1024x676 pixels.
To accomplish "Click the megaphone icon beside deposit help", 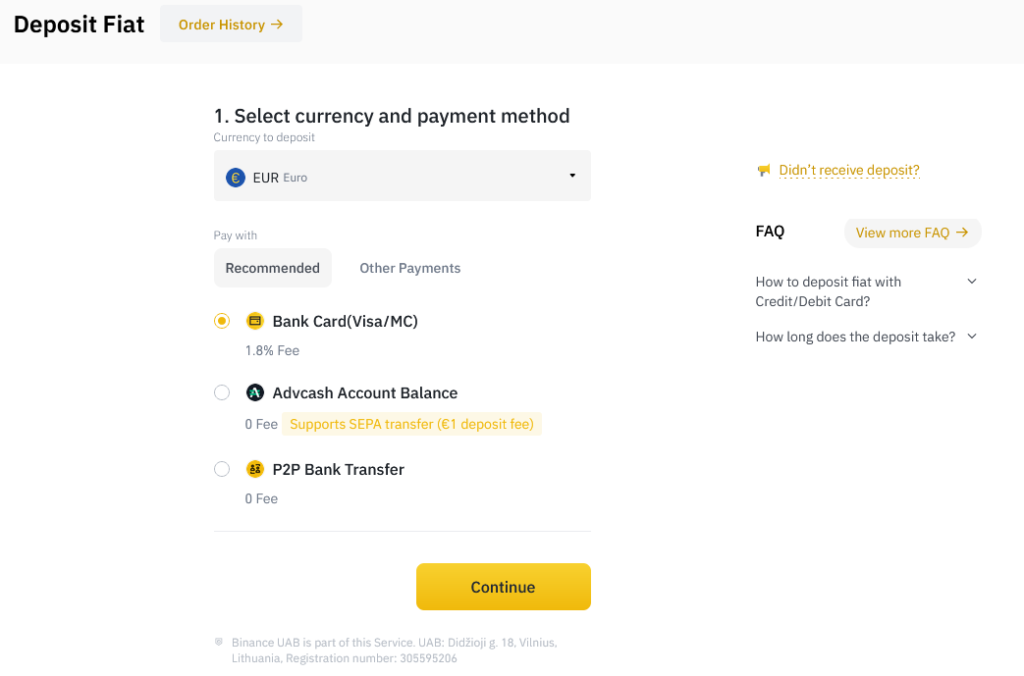I will (x=764, y=171).
